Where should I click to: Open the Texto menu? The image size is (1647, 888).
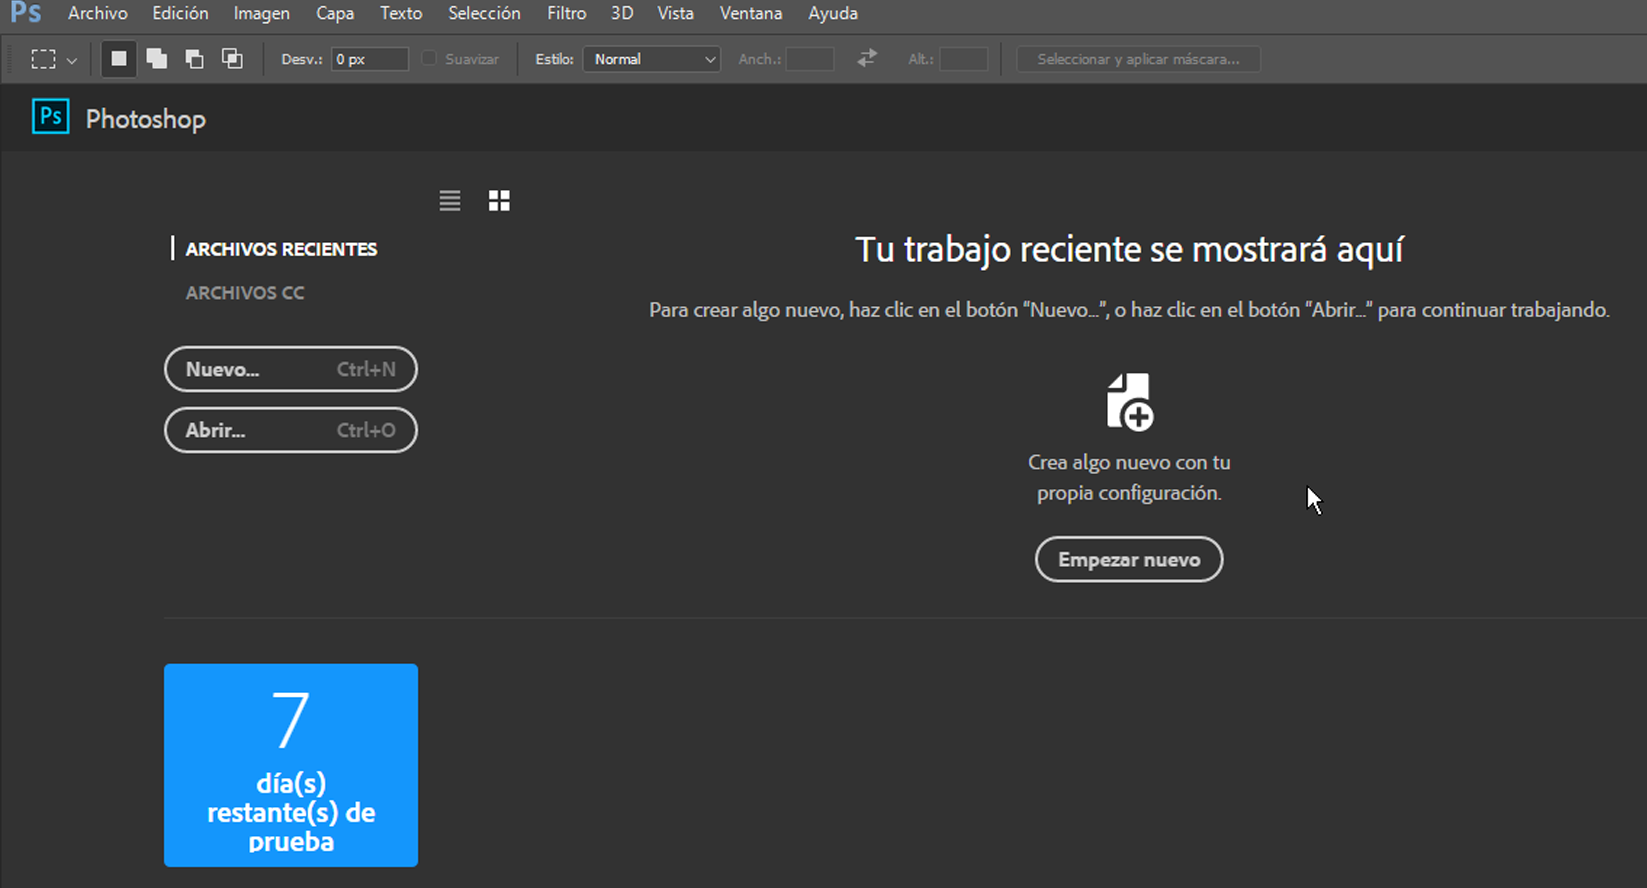[401, 13]
